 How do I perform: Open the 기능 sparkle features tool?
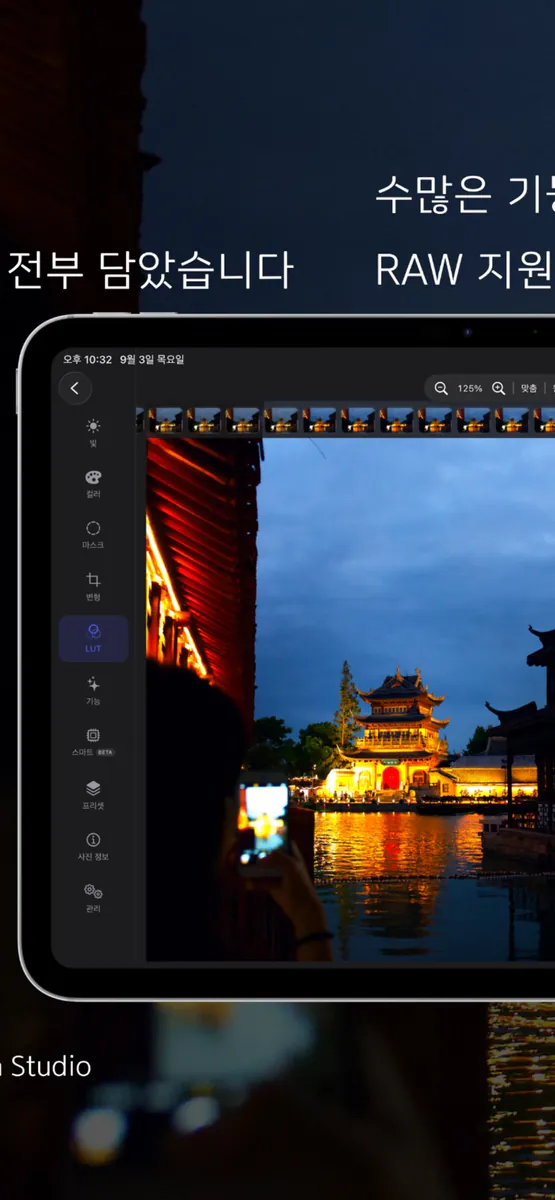click(93, 691)
